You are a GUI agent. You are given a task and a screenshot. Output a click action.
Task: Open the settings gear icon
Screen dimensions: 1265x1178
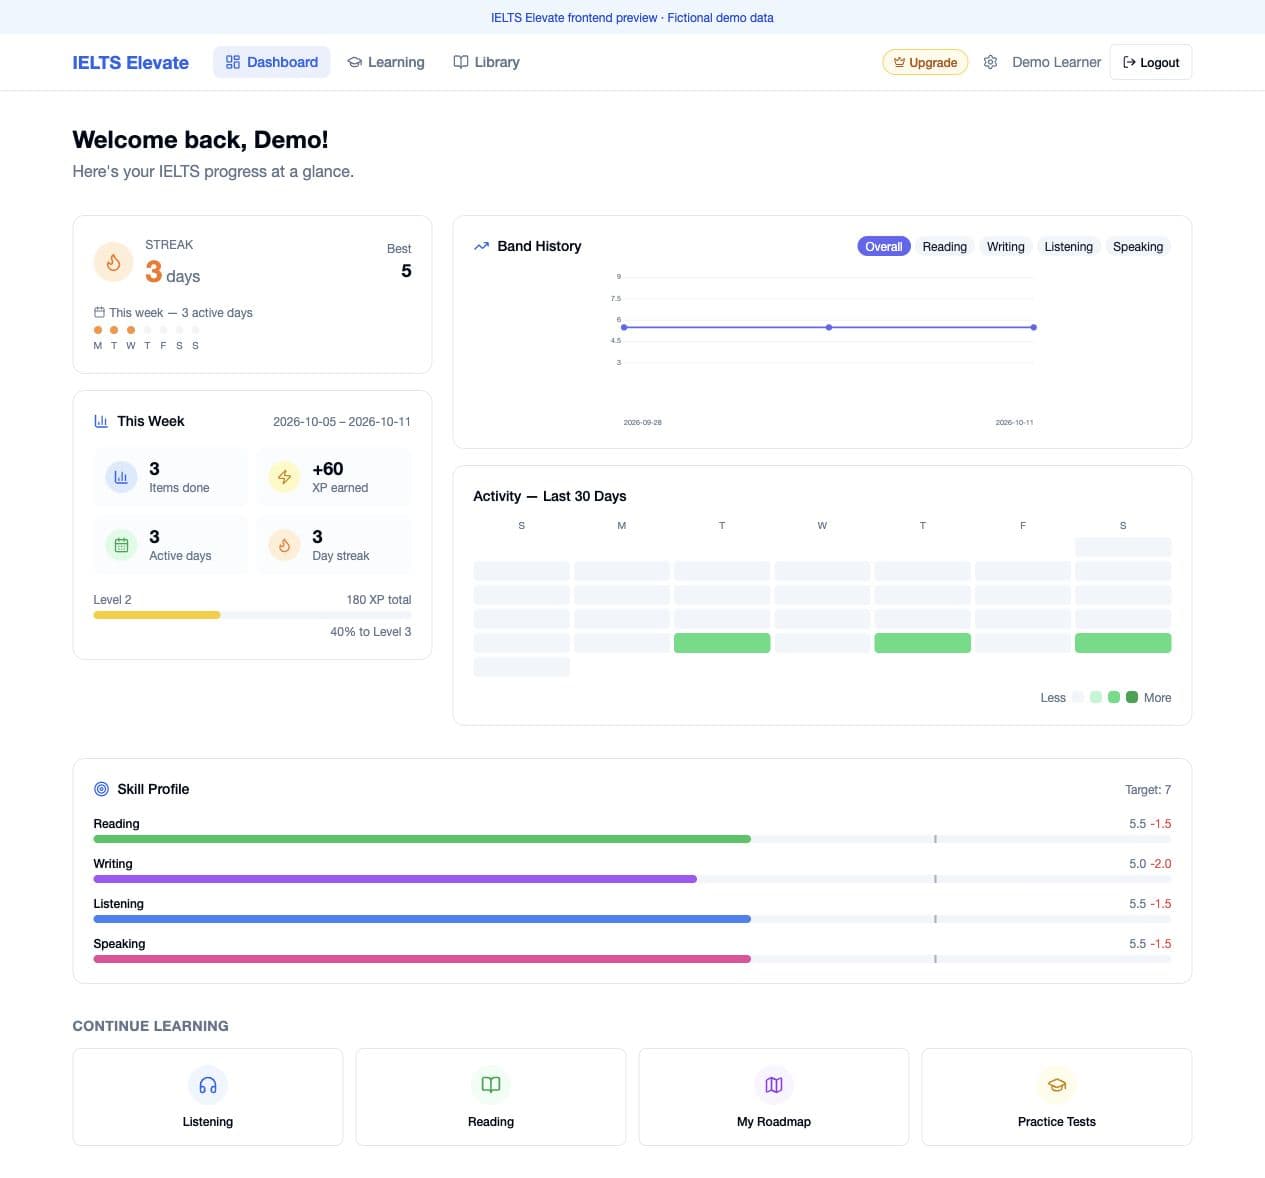click(x=990, y=62)
